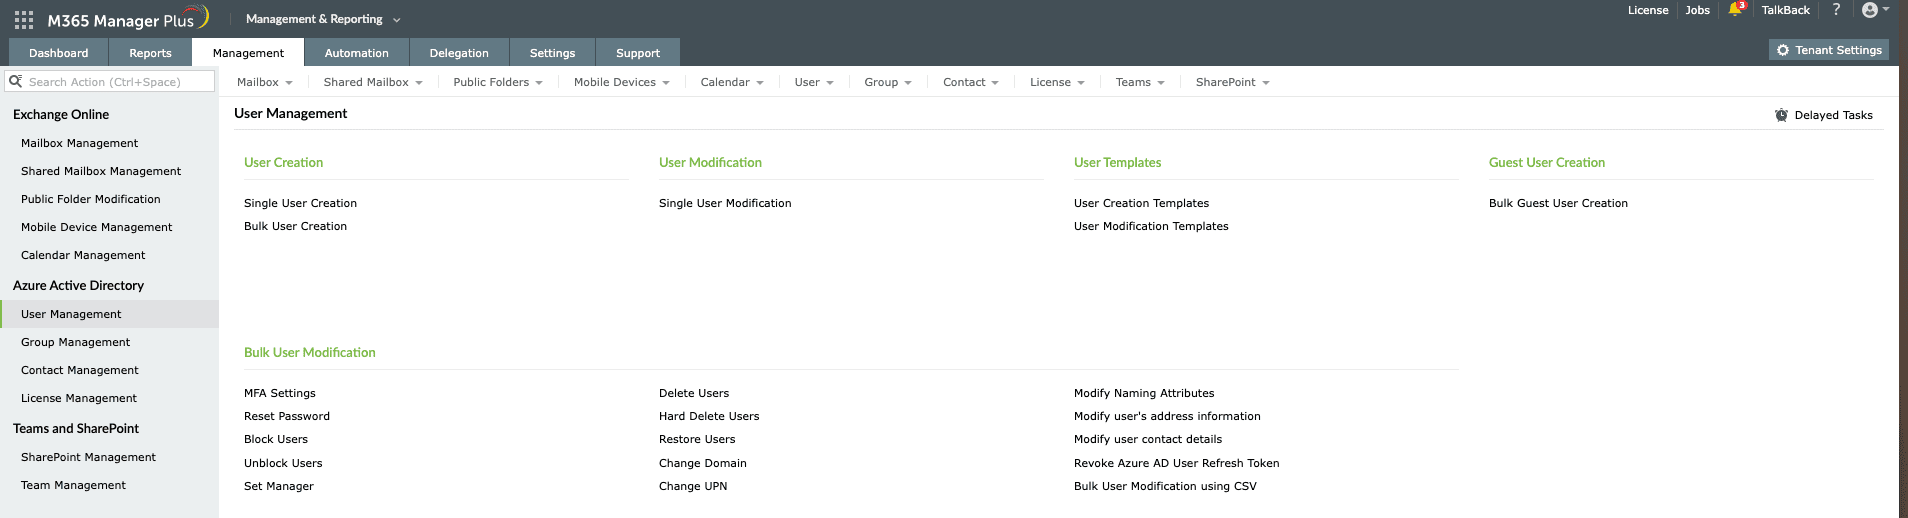This screenshot has height=518, width=1908.
Task: Select License Management in sidebar
Action: [79, 398]
